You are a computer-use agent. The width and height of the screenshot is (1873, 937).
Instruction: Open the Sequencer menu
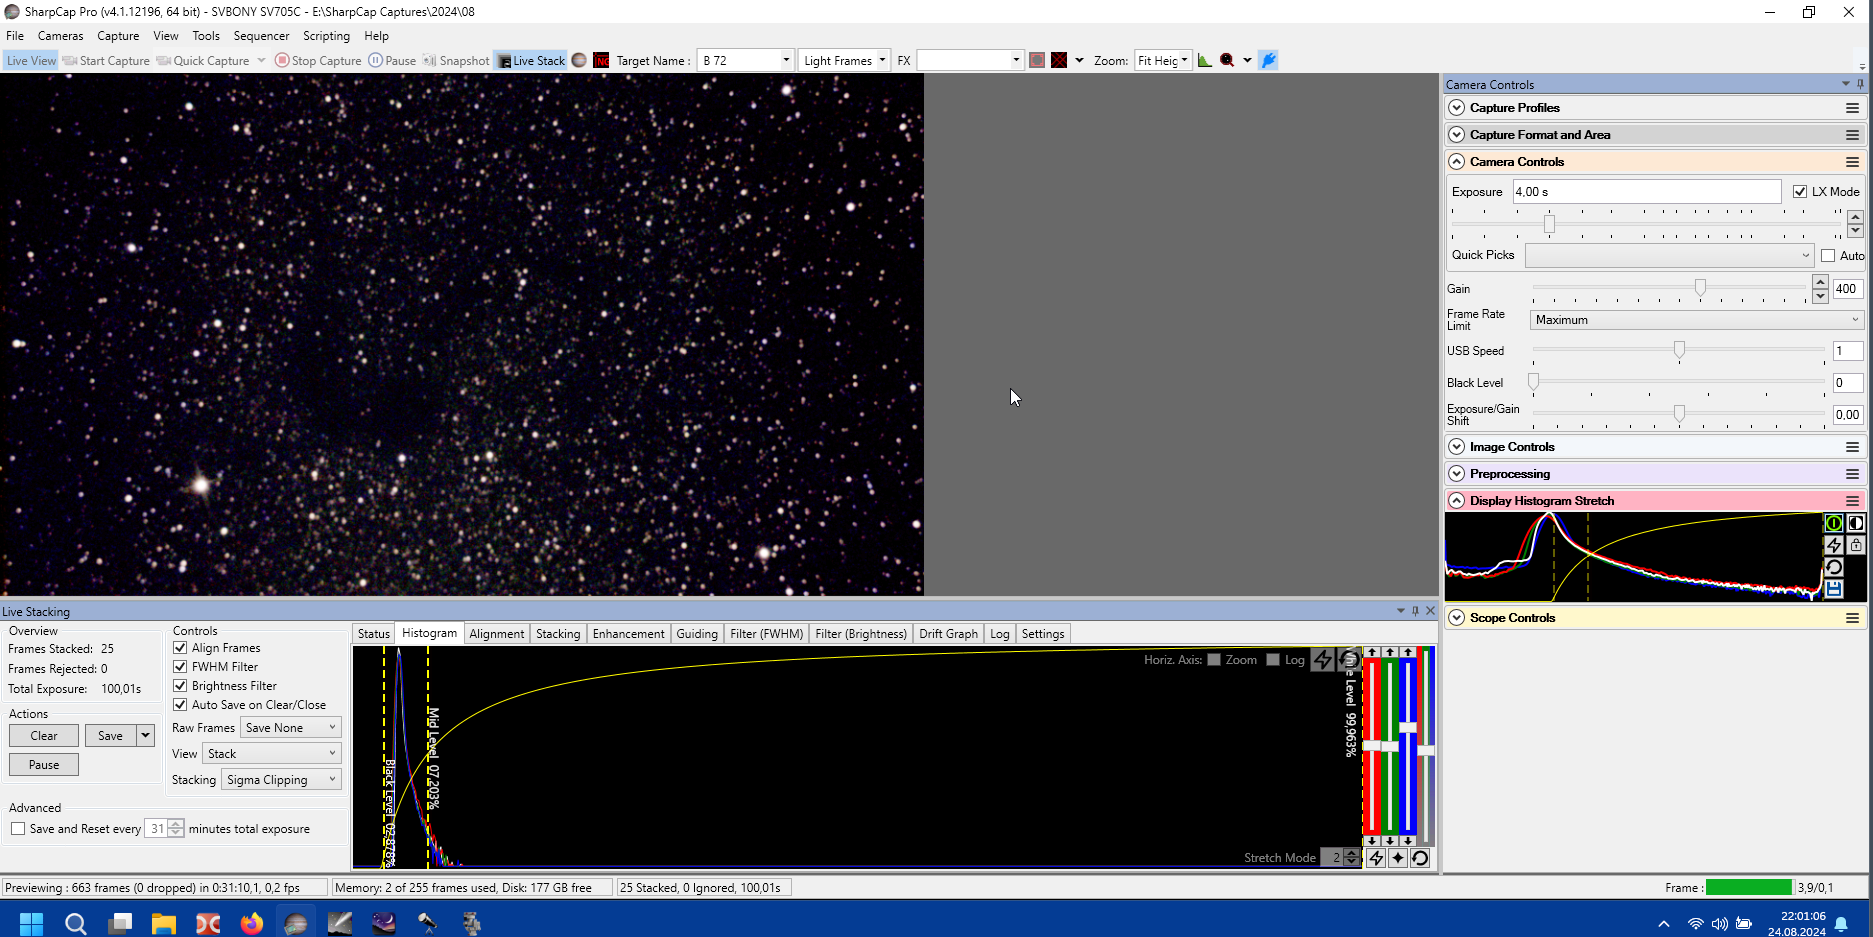(x=261, y=36)
